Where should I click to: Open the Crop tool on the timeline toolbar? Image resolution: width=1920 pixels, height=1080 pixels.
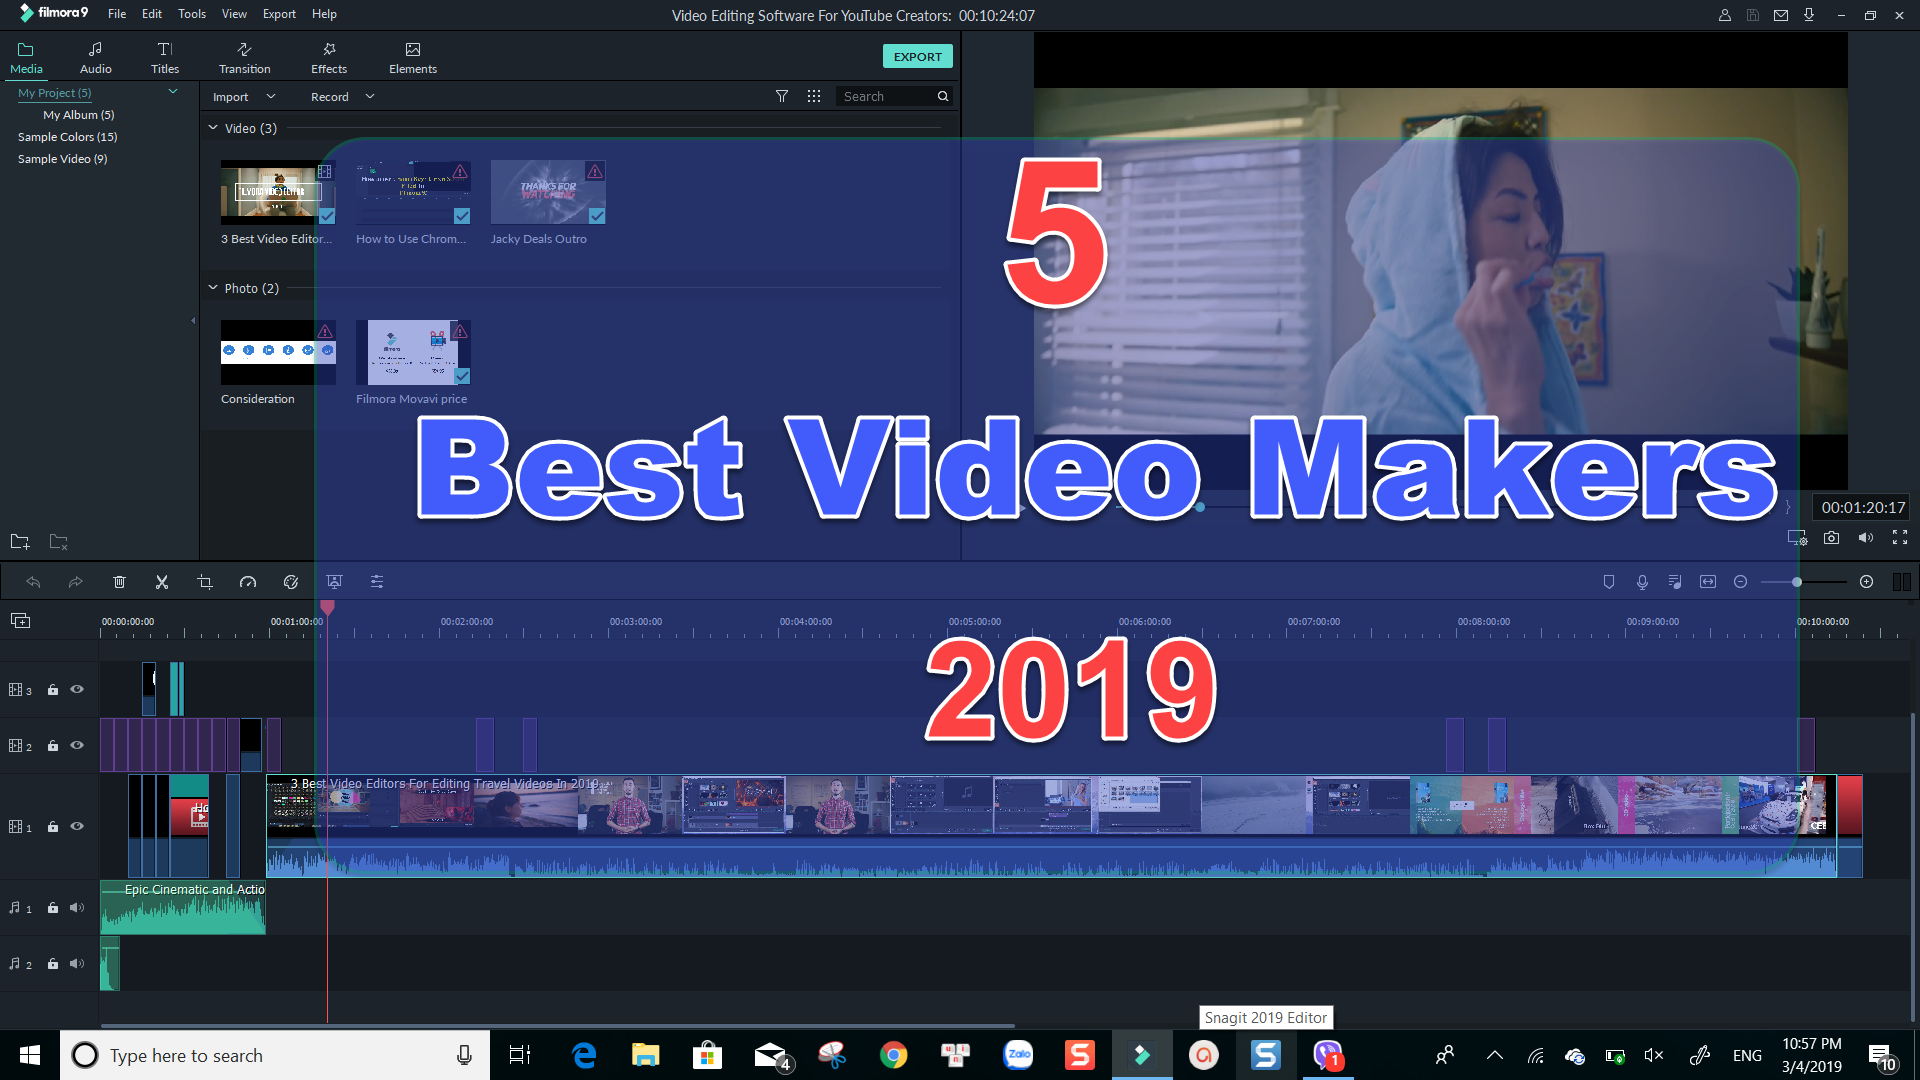pos(204,581)
